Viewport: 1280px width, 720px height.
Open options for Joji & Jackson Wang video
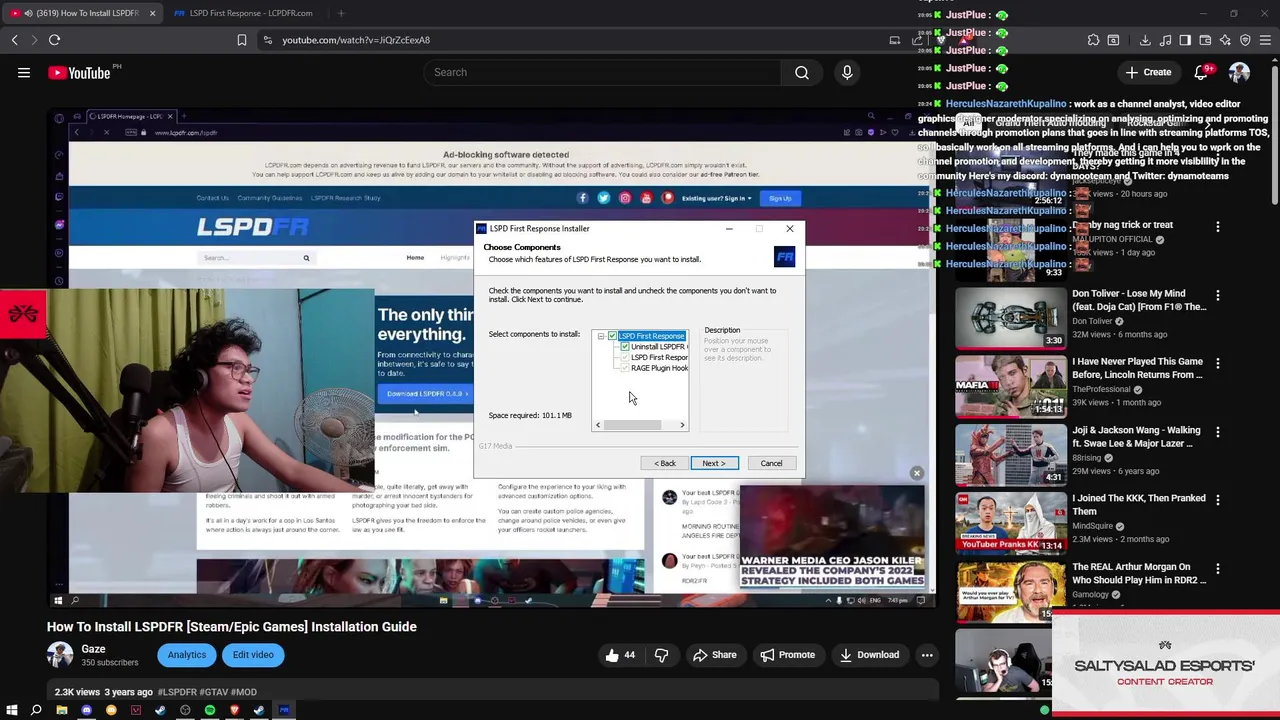coord(1217,432)
